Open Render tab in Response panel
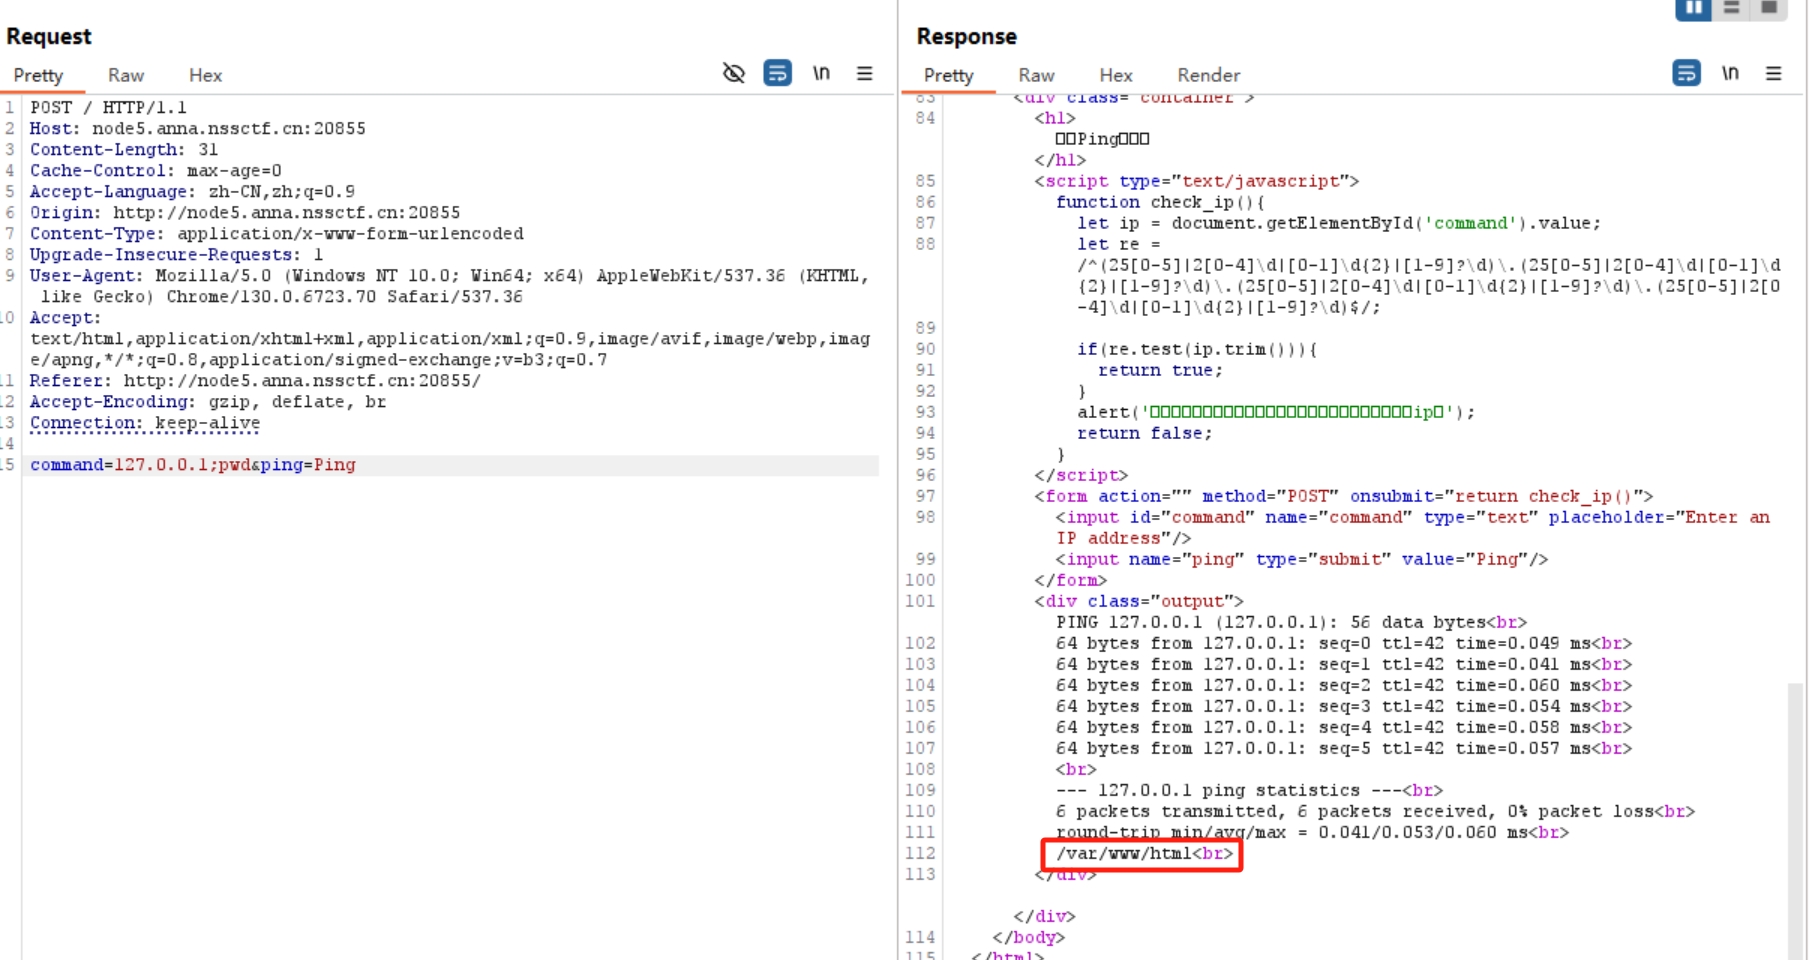 coord(1208,75)
